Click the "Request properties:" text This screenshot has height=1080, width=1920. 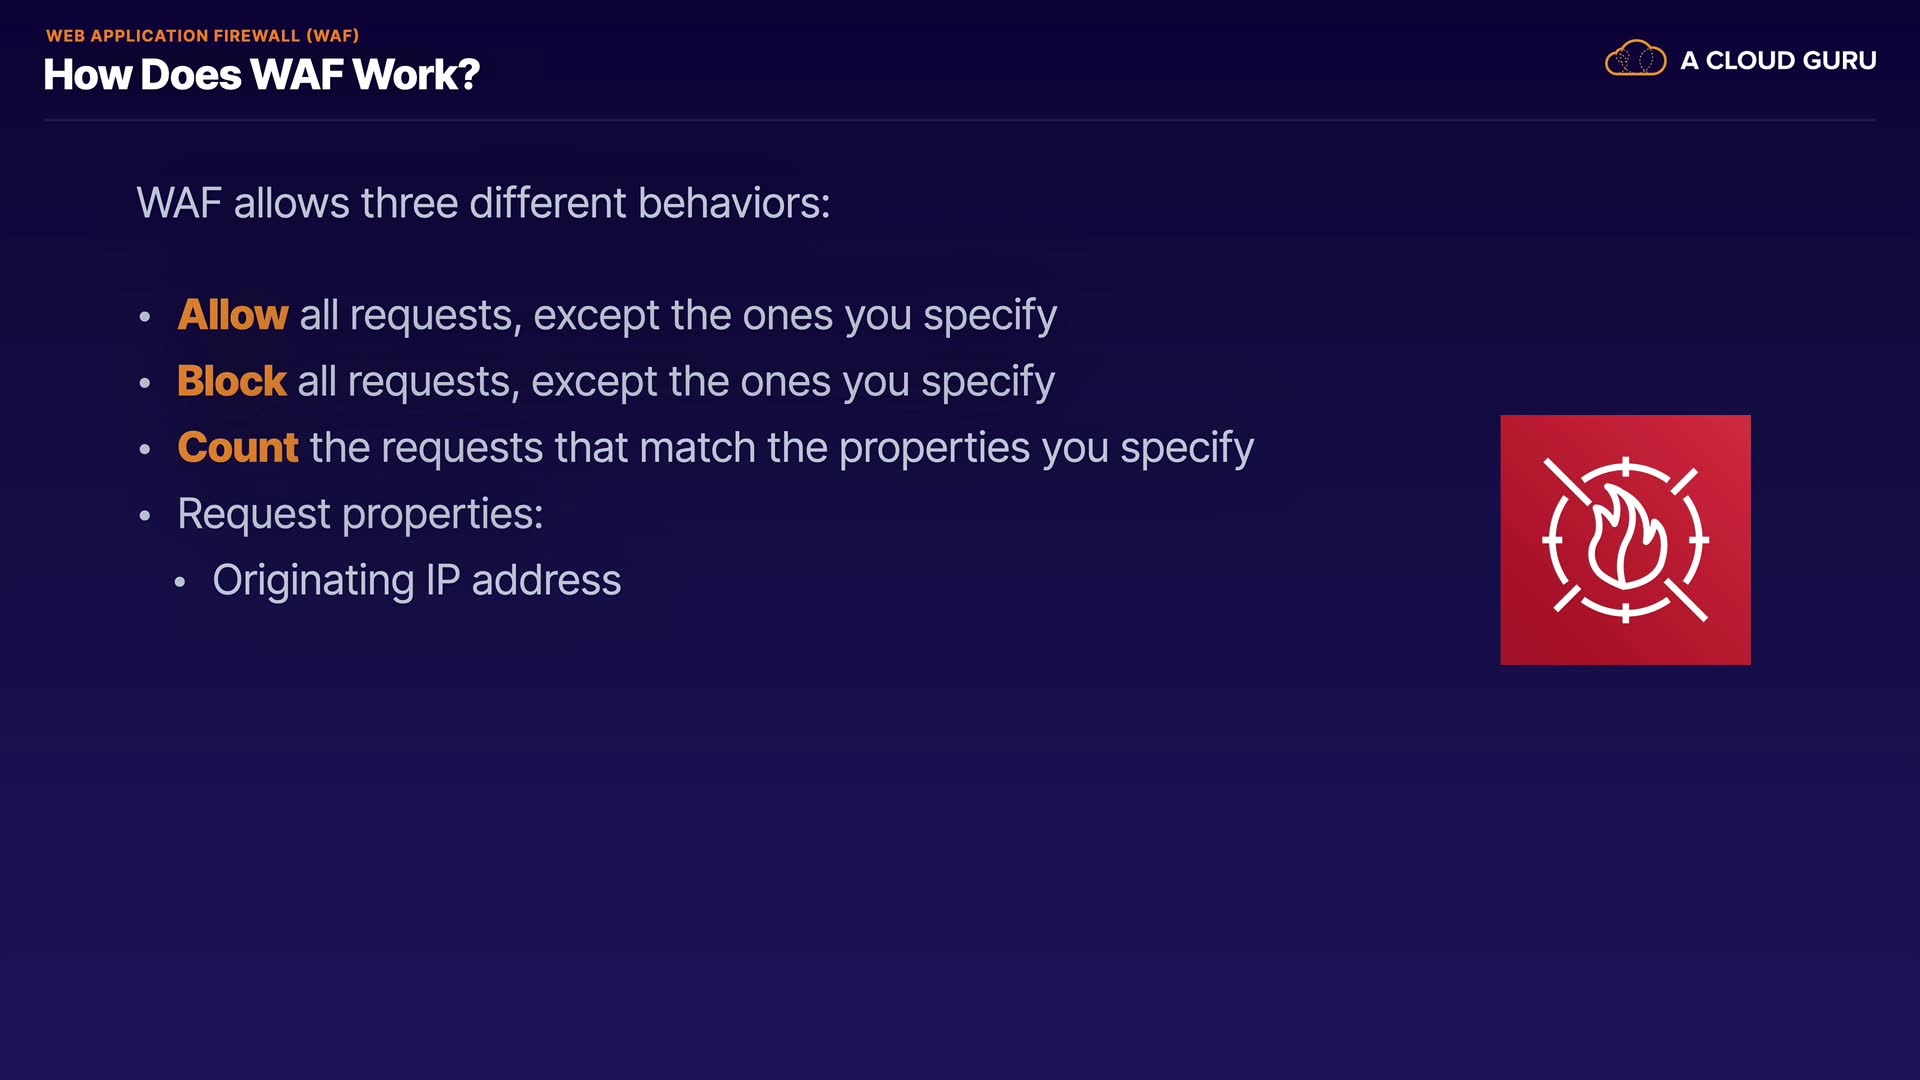click(x=360, y=514)
